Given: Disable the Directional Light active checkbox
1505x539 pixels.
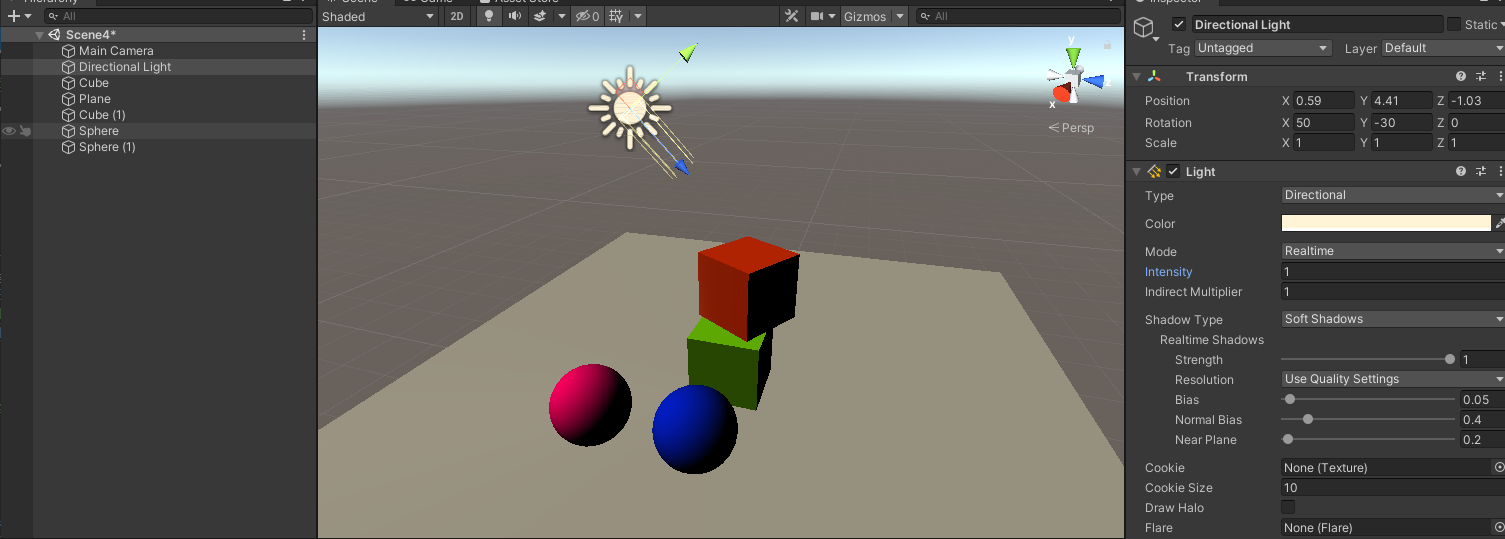Looking at the screenshot, I should [x=1179, y=24].
